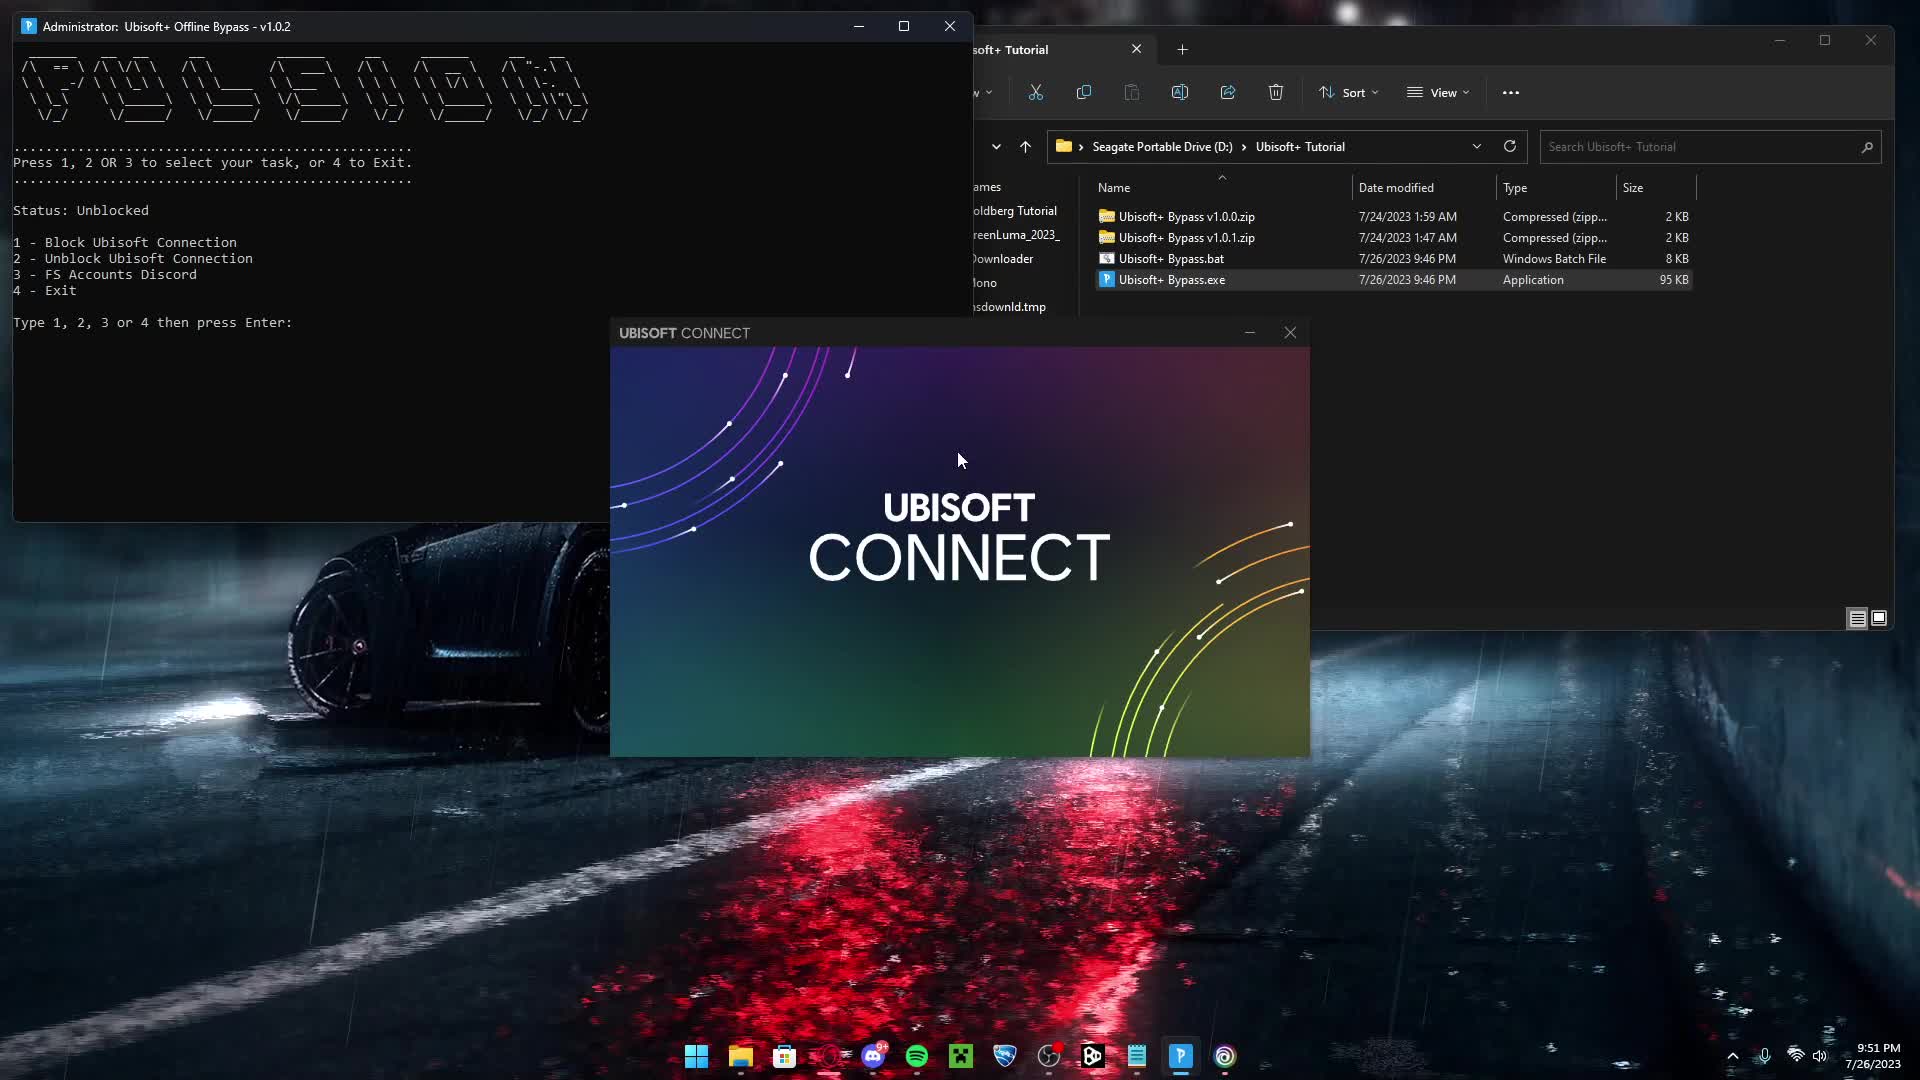
Task: Expand the address bar history dropdown
Action: pos(1477,146)
